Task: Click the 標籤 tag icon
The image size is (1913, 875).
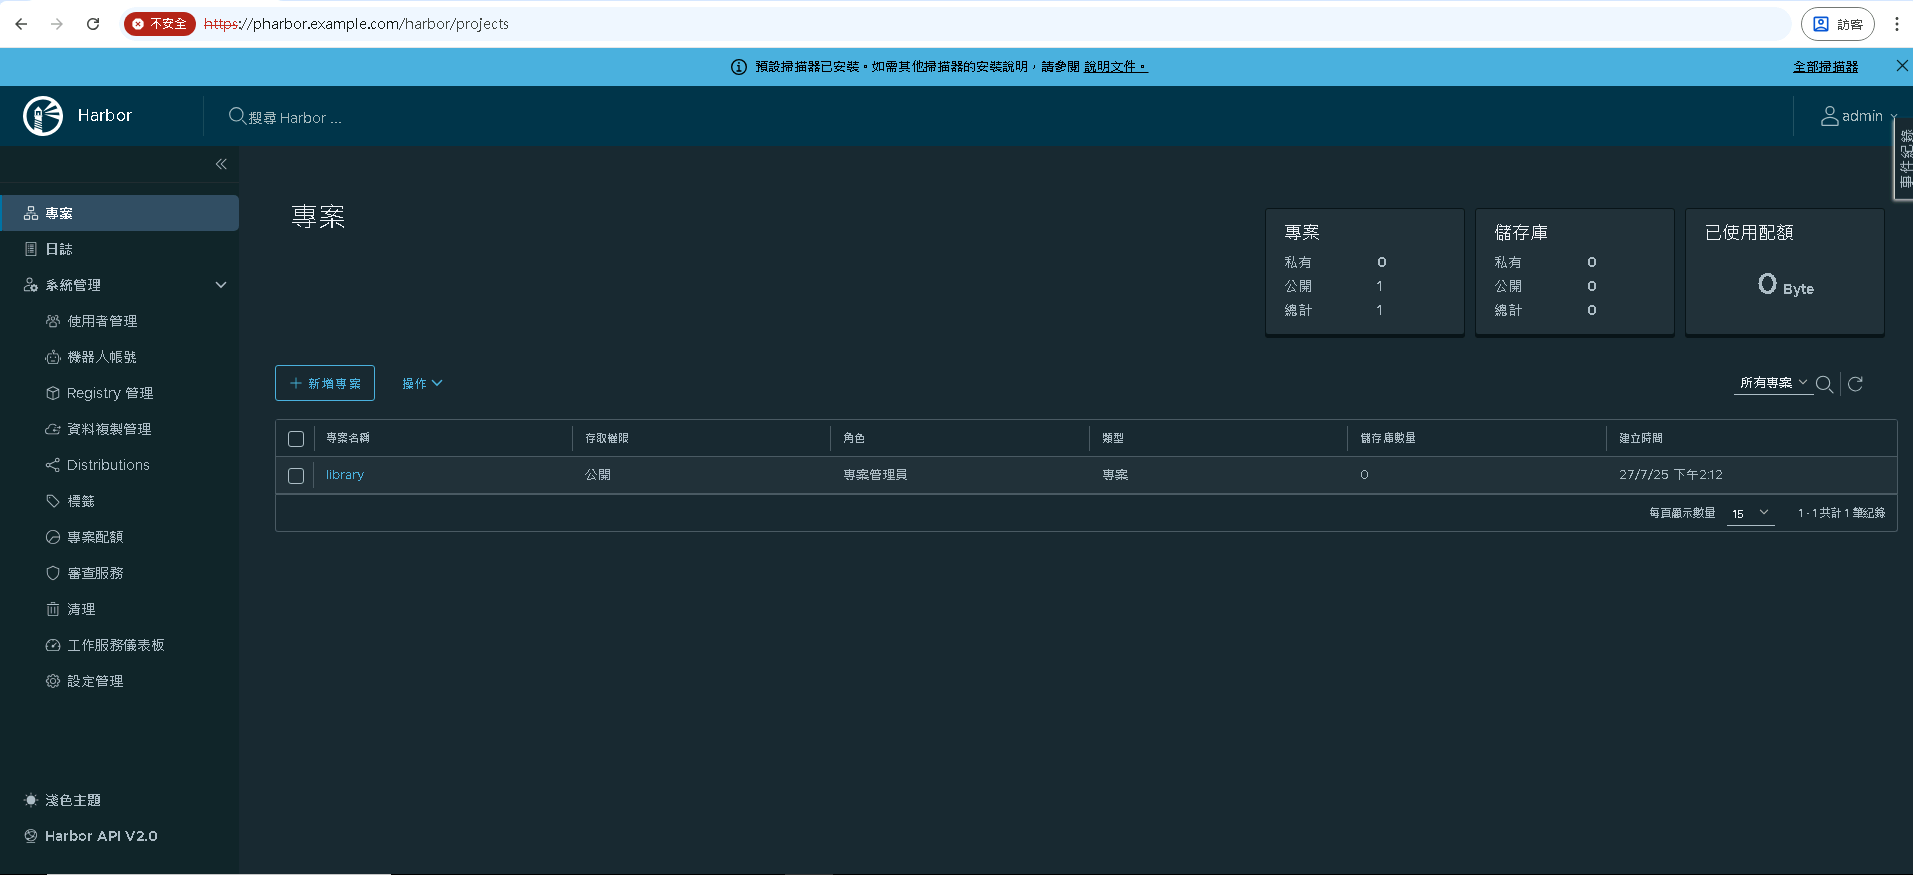Action: (x=53, y=501)
